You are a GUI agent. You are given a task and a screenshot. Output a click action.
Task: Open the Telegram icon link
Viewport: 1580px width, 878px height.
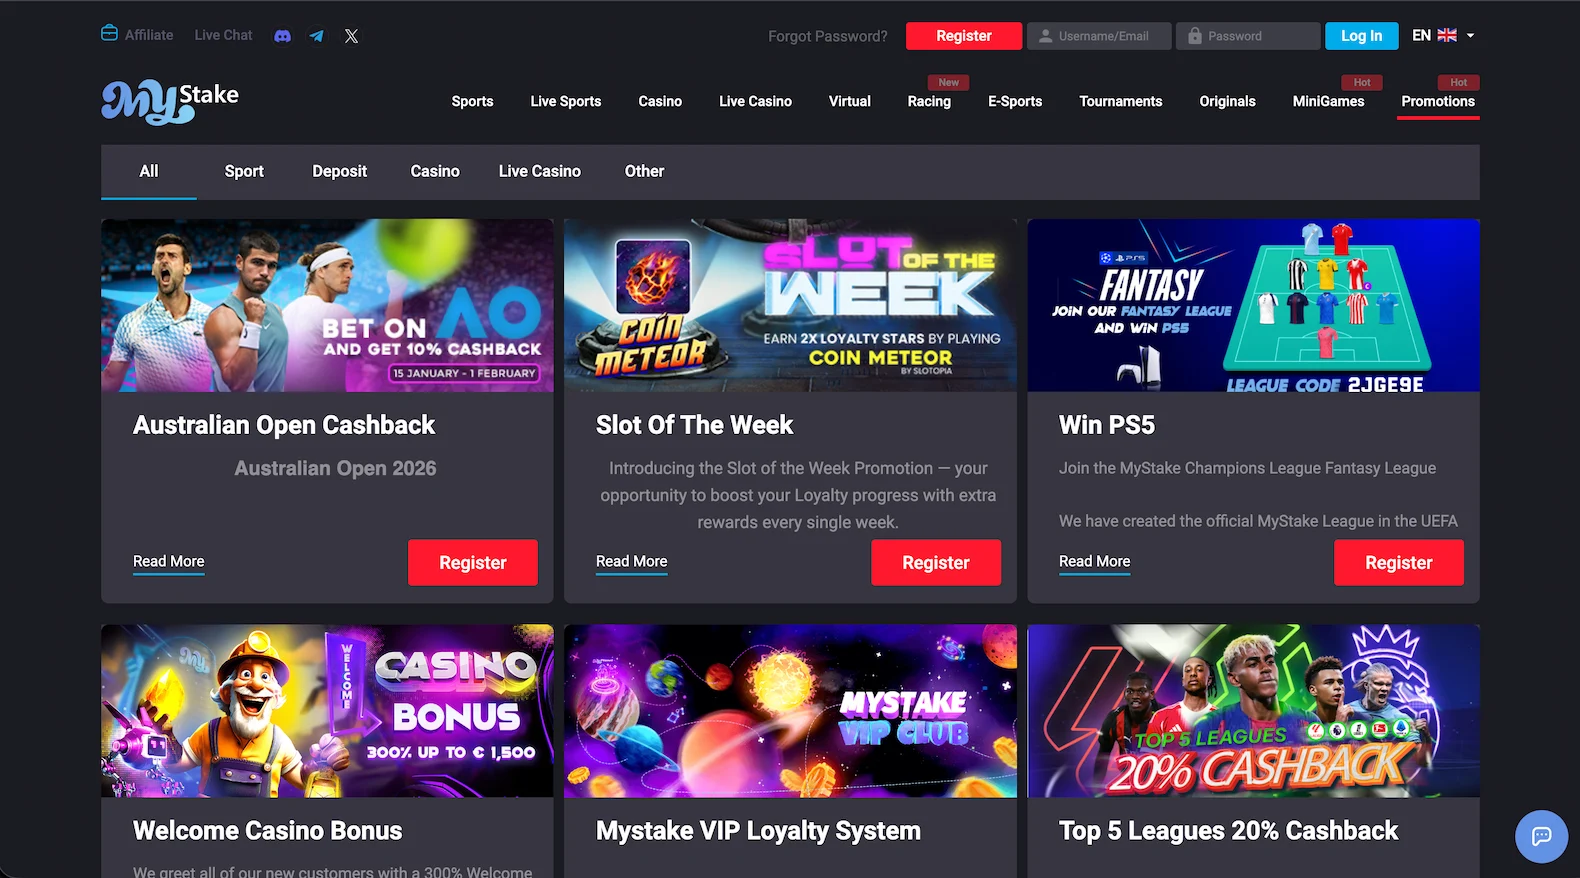pyautogui.click(x=317, y=36)
